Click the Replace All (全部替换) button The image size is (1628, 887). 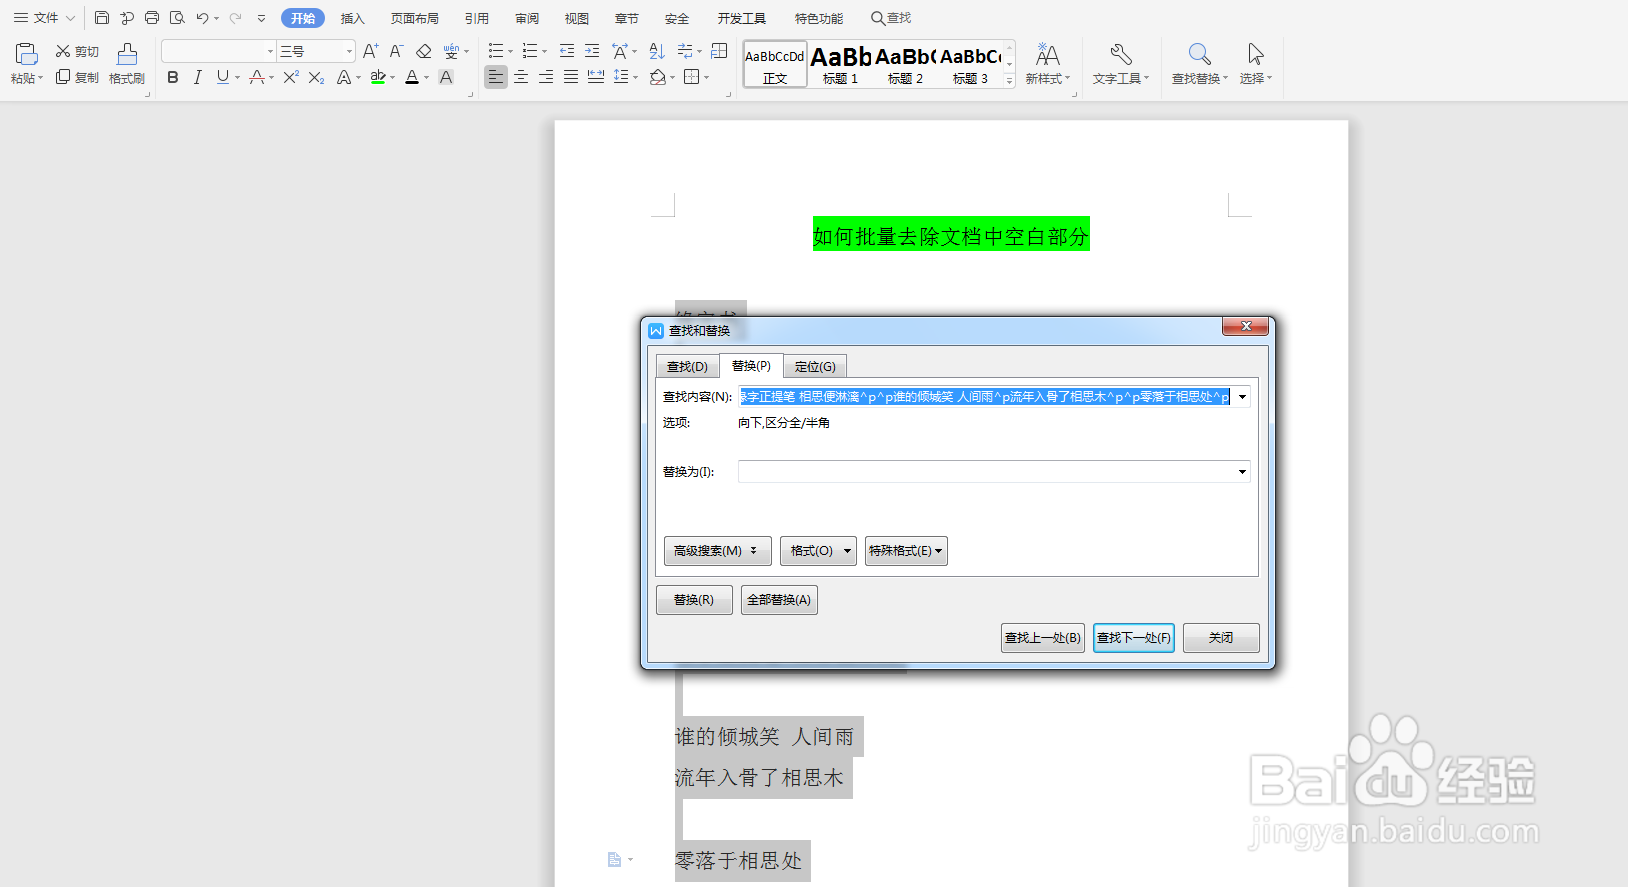[x=779, y=600]
